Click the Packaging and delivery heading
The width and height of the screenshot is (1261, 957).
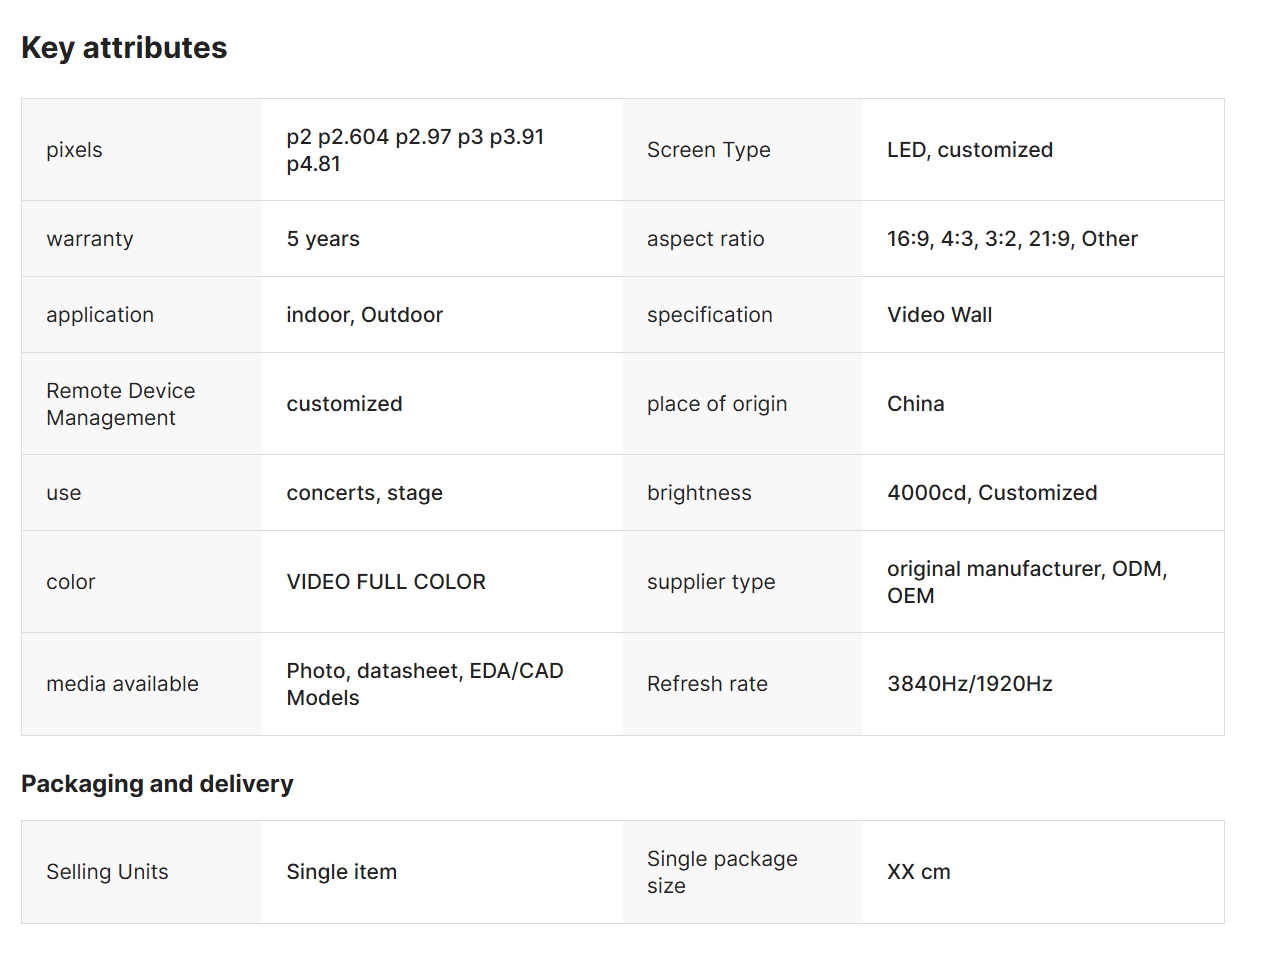157,784
